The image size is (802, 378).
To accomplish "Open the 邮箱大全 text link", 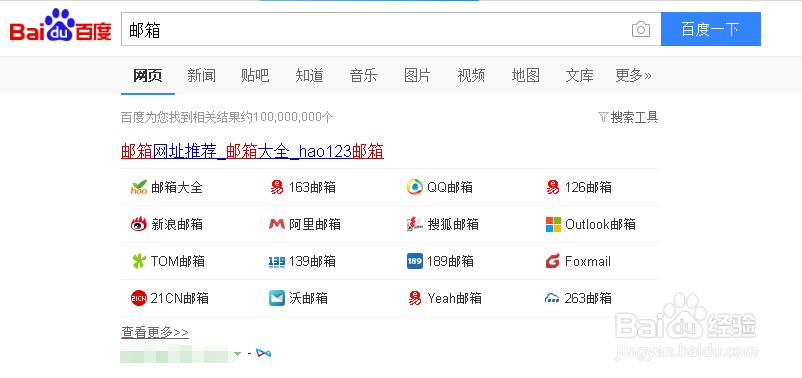I will pos(177,187).
